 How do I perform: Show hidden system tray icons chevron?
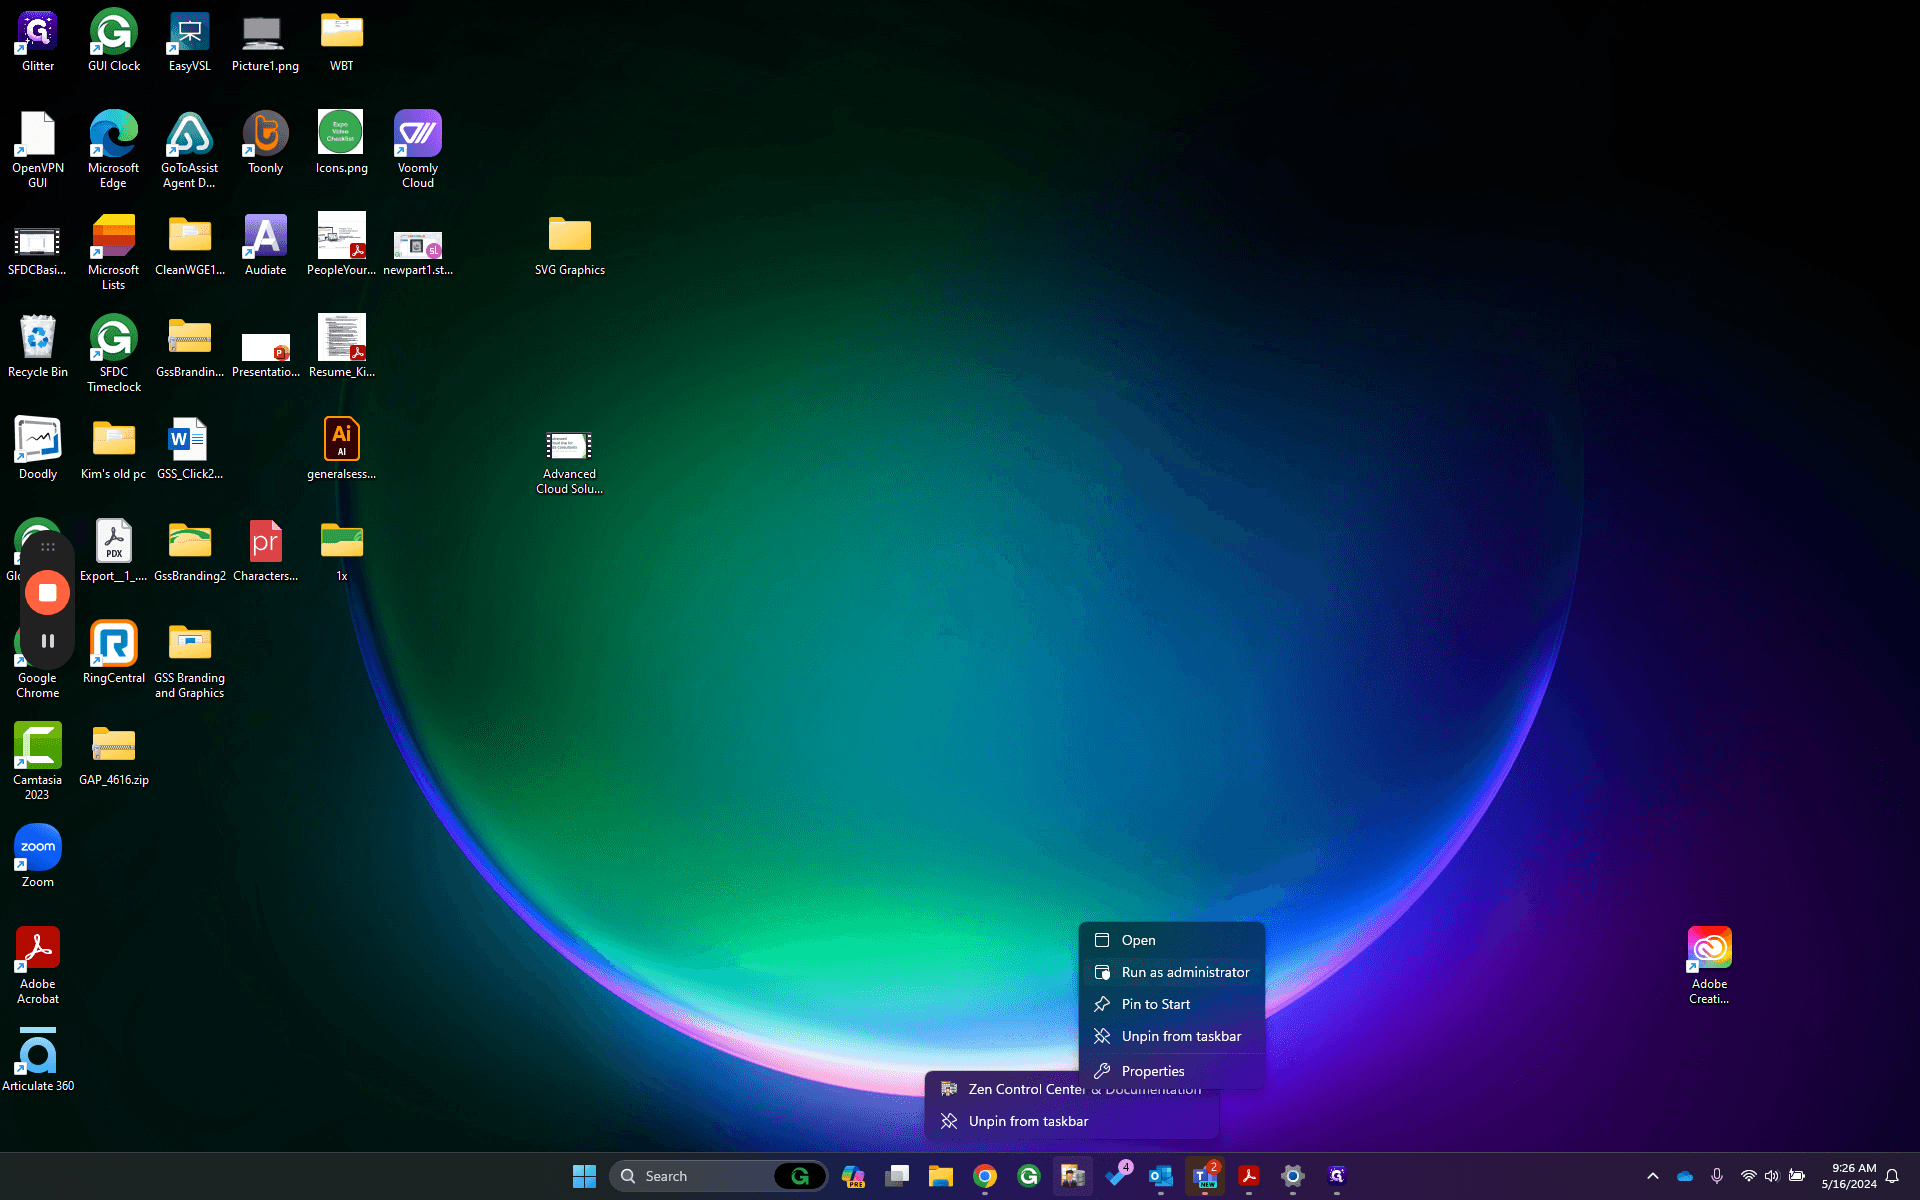(x=1653, y=1176)
